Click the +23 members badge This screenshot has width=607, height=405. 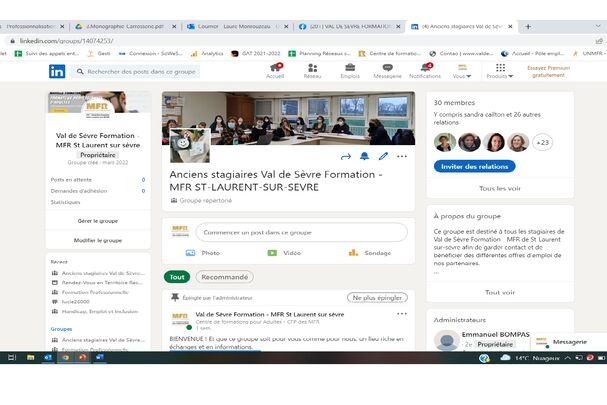point(542,142)
